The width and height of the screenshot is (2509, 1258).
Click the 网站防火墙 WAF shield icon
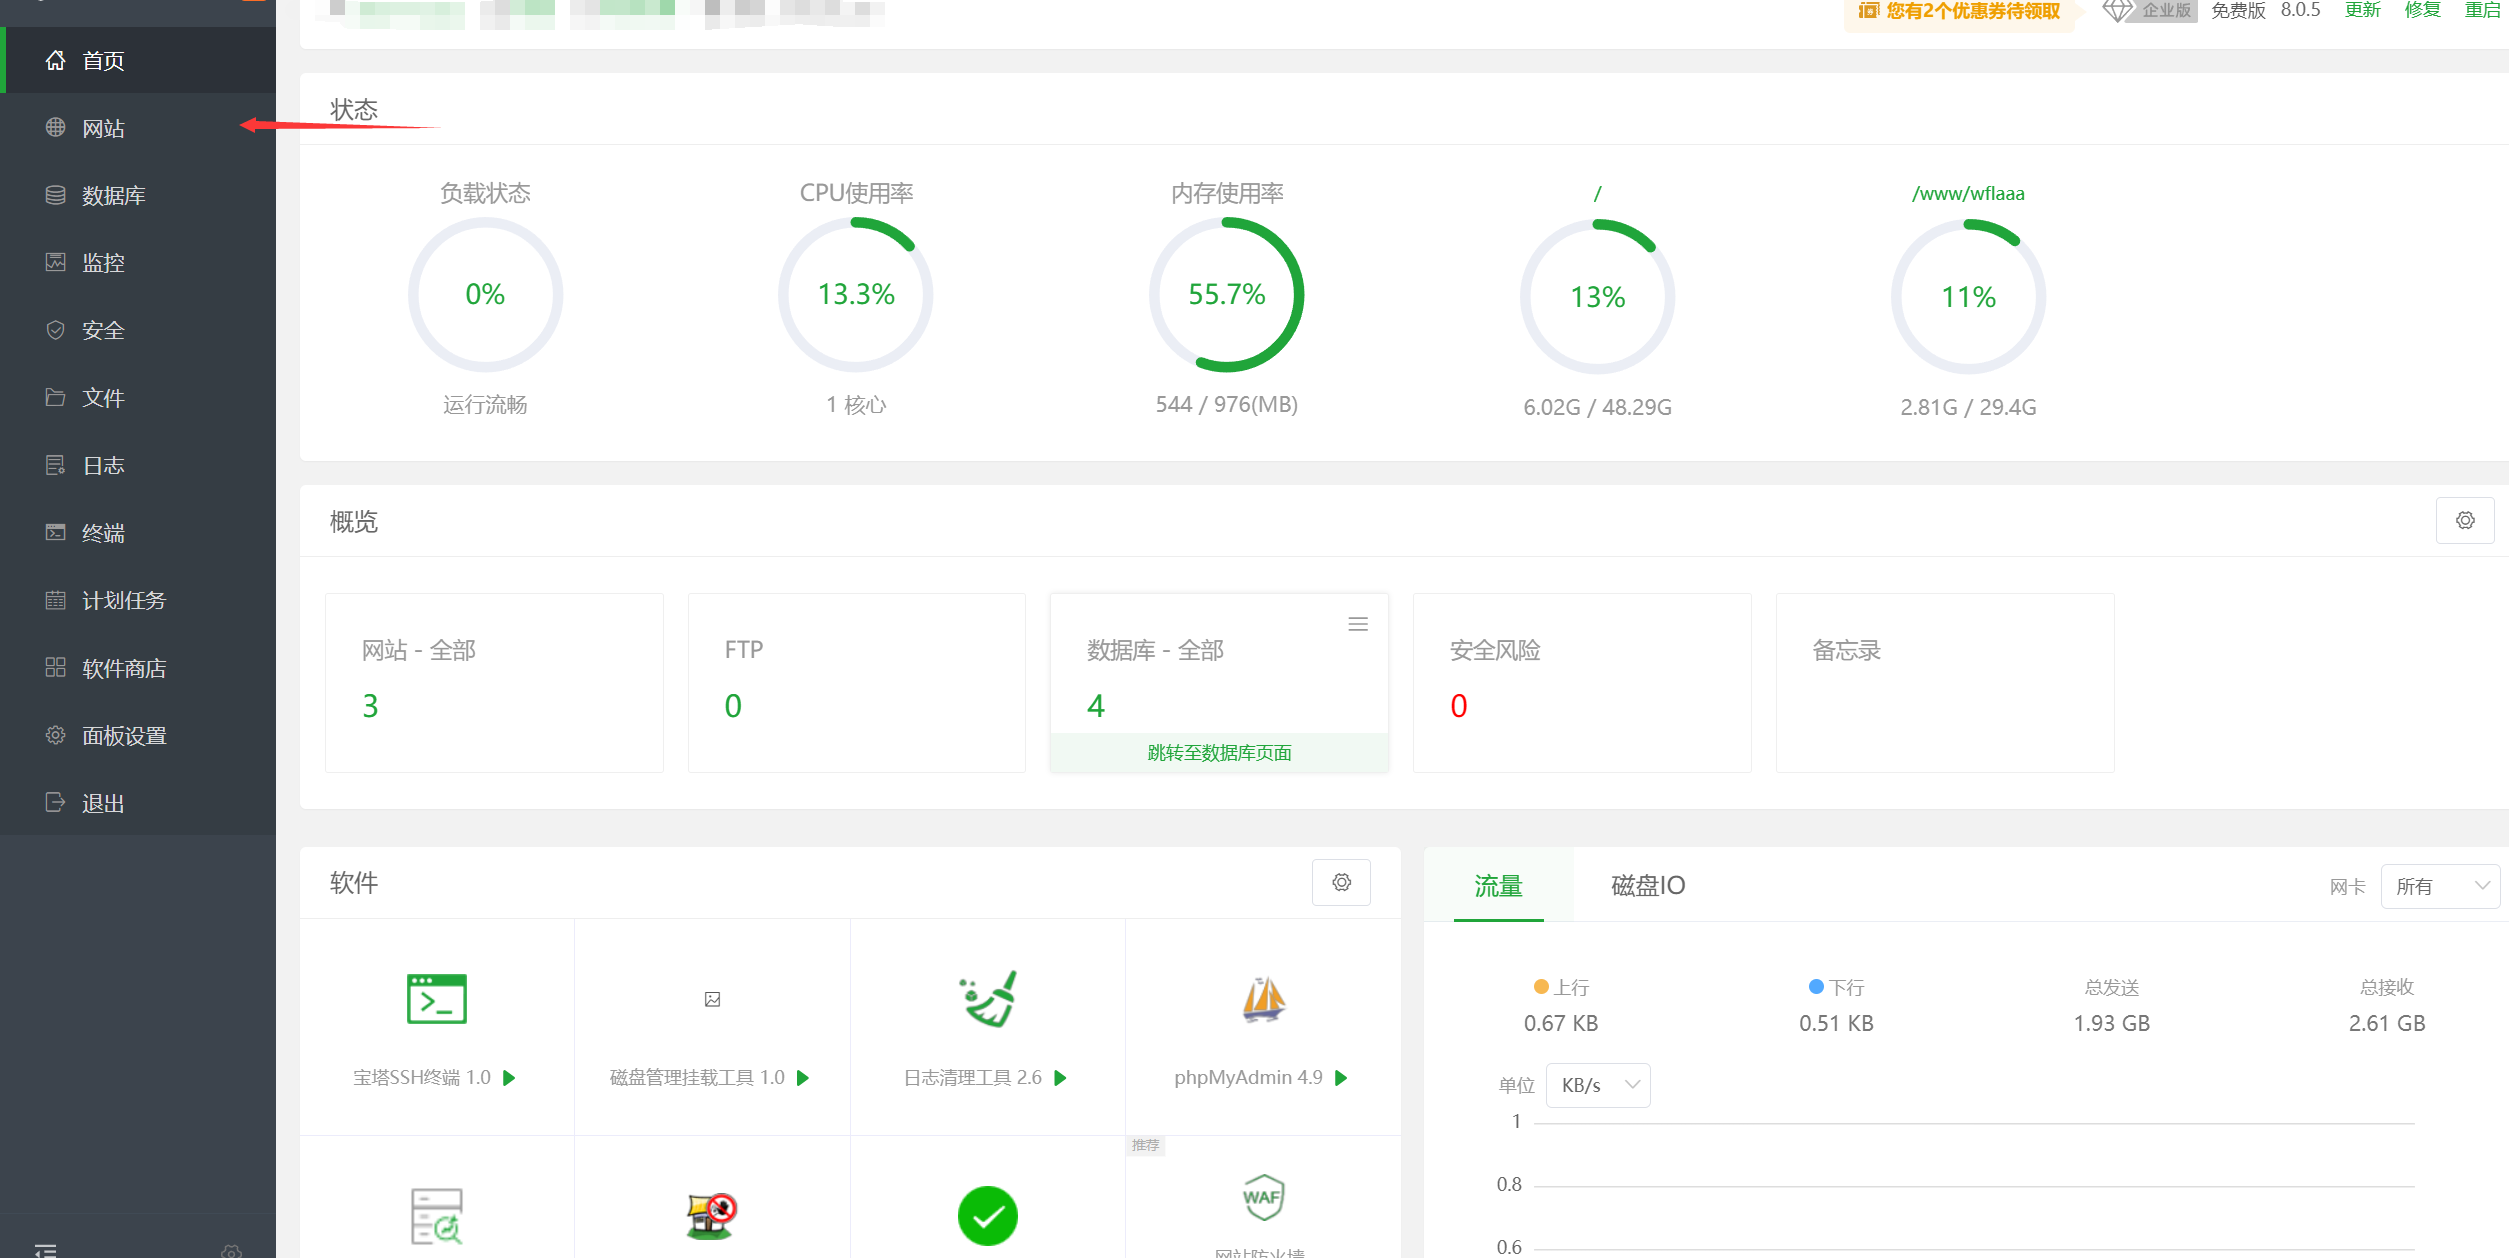click(x=1263, y=1197)
